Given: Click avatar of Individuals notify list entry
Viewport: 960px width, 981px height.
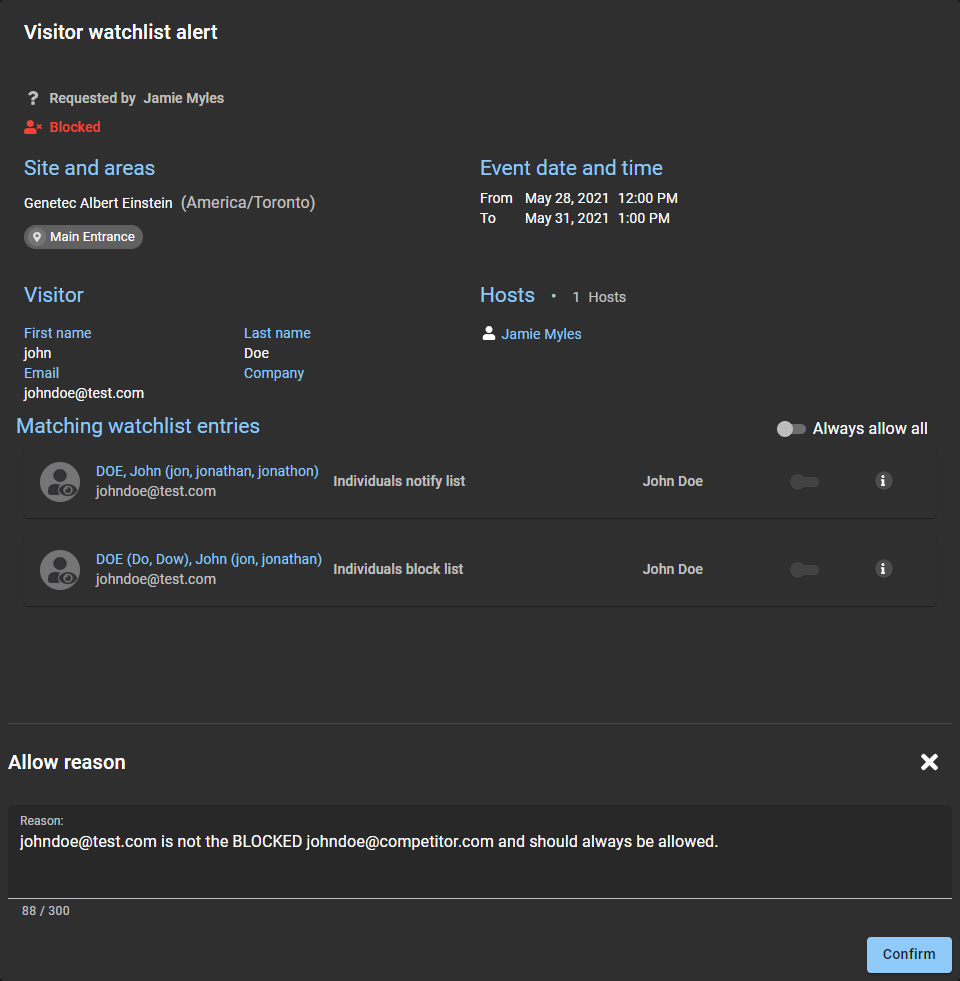Looking at the screenshot, I should click(x=60, y=481).
